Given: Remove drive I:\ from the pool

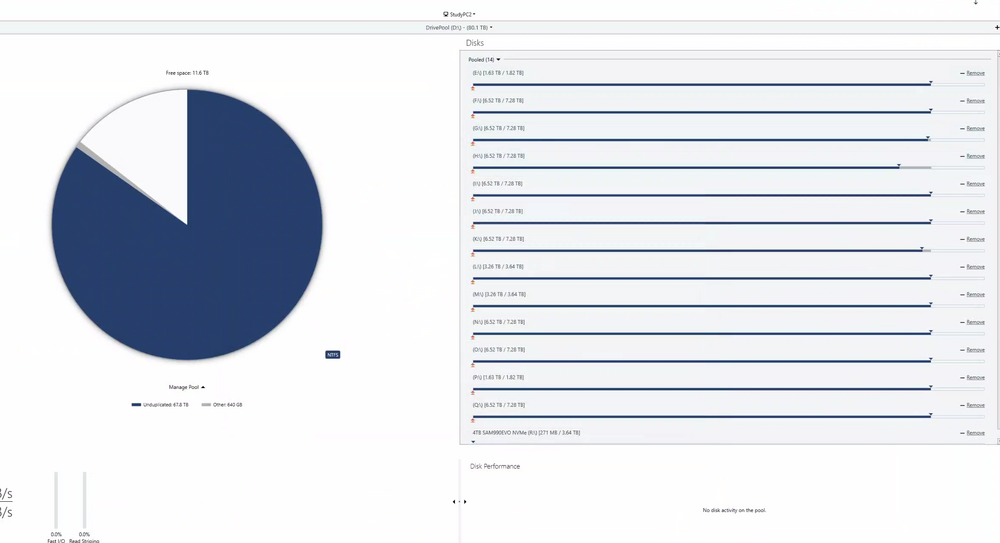Looking at the screenshot, I should pos(973,184).
